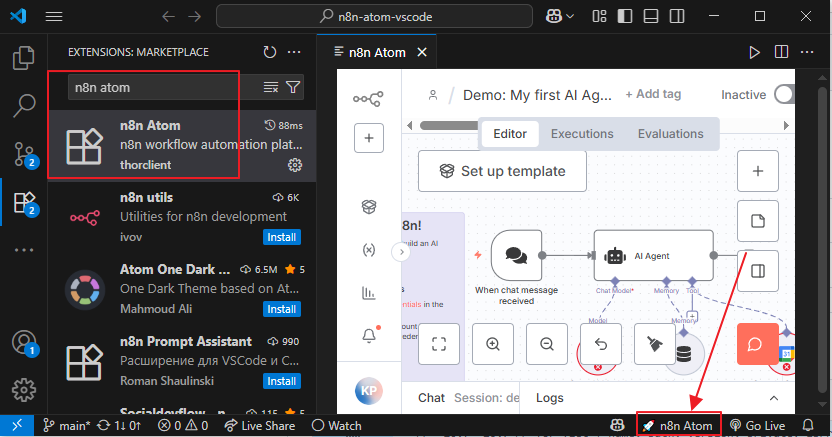Click the n8n Atom status bar item
Image resolution: width=832 pixels, height=437 pixels.
pos(678,426)
